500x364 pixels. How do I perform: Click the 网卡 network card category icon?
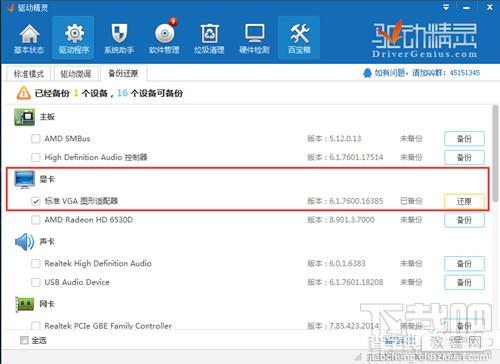(24, 304)
